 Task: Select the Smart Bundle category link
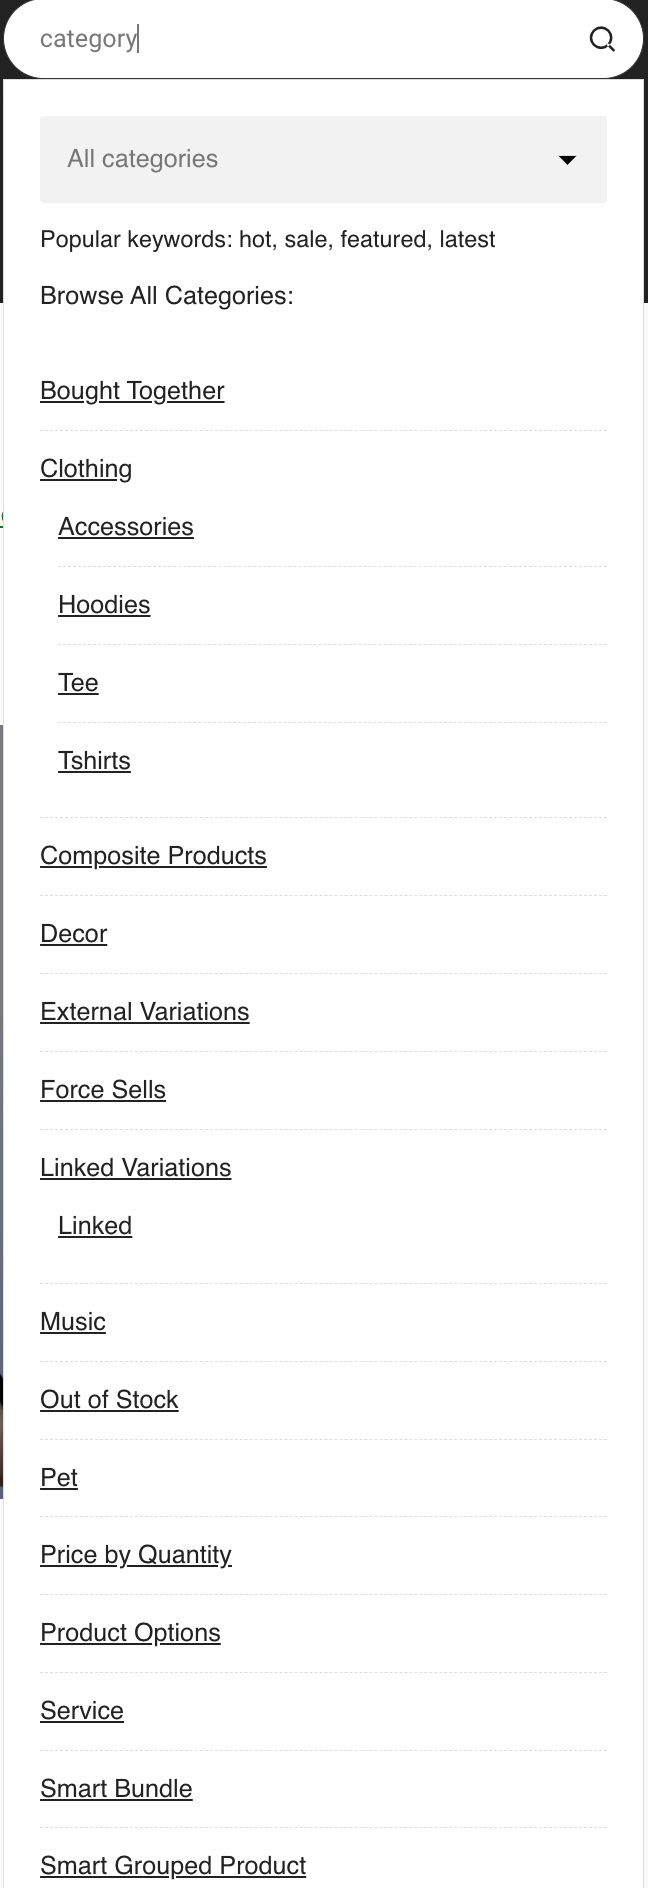[x=116, y=1789]
